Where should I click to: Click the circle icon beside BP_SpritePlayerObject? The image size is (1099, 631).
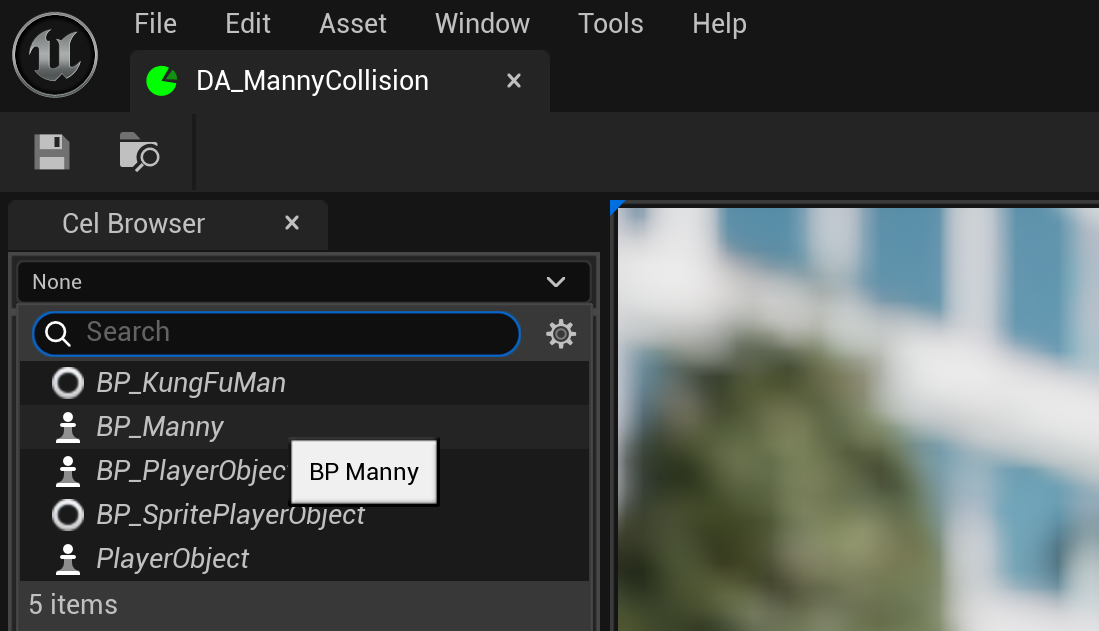pos(67,514)
